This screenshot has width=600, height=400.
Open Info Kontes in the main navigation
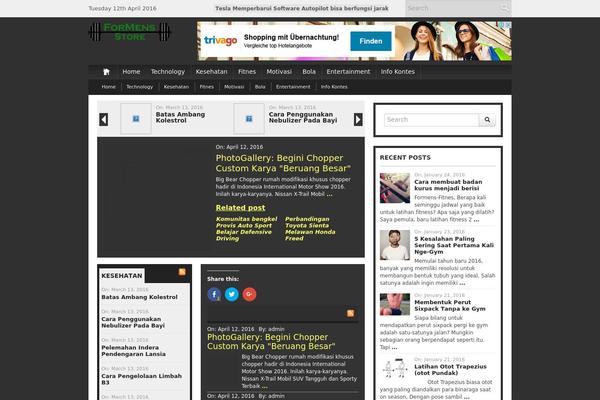click(x=398, y=72)
